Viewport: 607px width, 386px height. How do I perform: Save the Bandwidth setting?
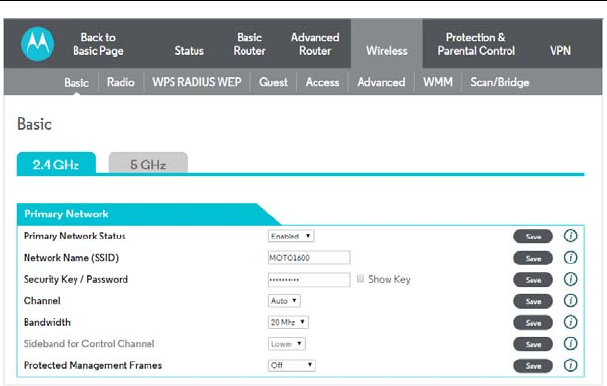pyautogui.click(x=533, y=323)
